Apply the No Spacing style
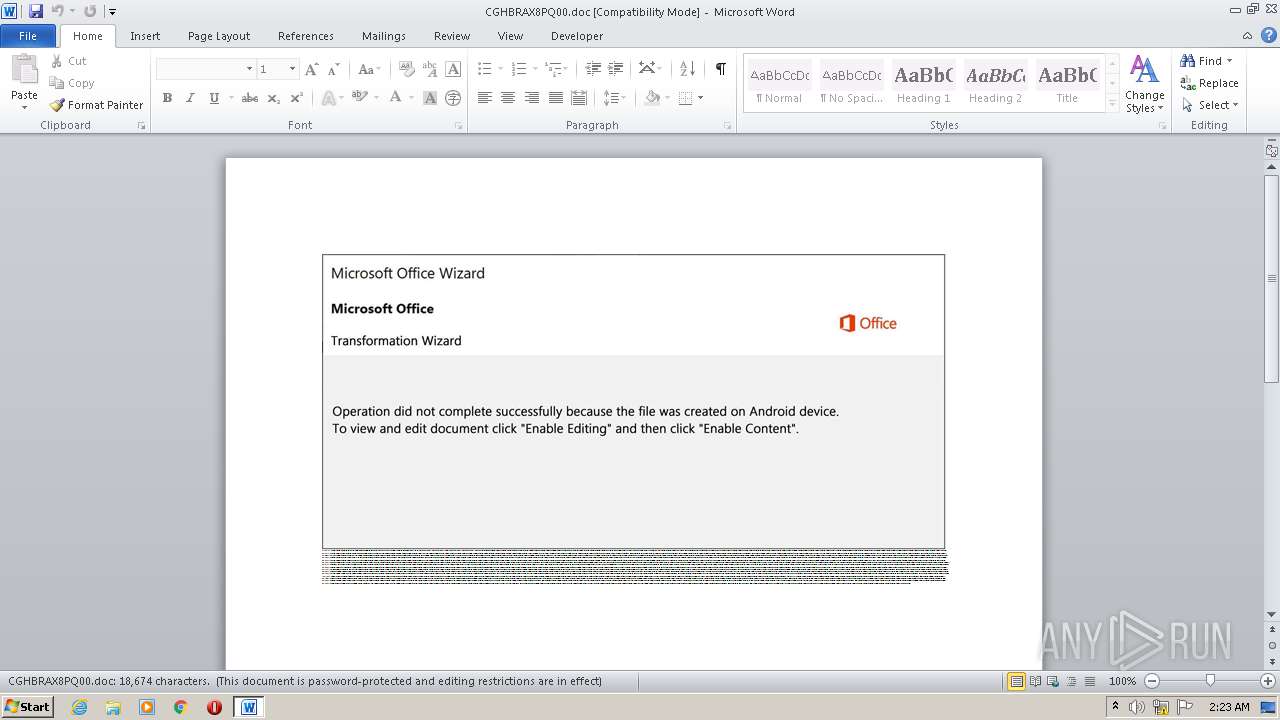This screenshot has width=1280, height=720. coord(851,84)
